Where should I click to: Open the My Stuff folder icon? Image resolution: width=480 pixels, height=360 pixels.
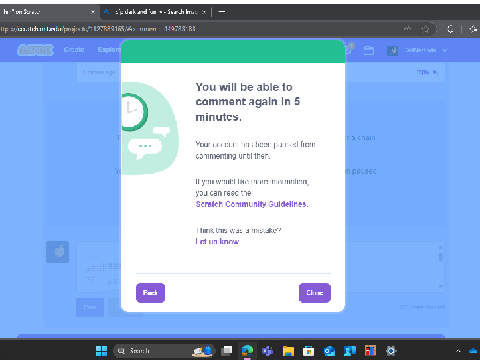[369, 50]
